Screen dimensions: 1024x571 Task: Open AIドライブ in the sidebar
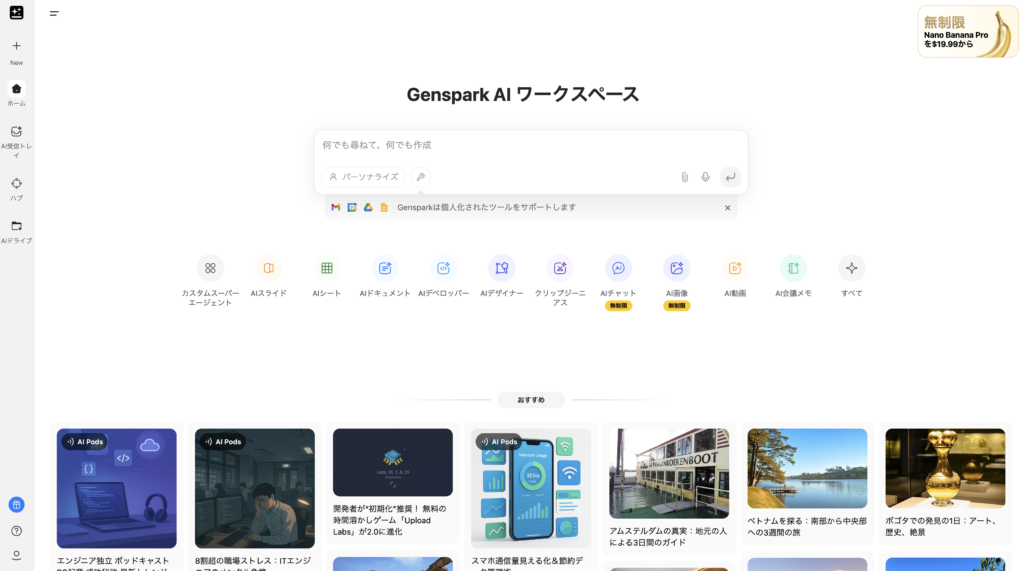(x=16, y=226)
